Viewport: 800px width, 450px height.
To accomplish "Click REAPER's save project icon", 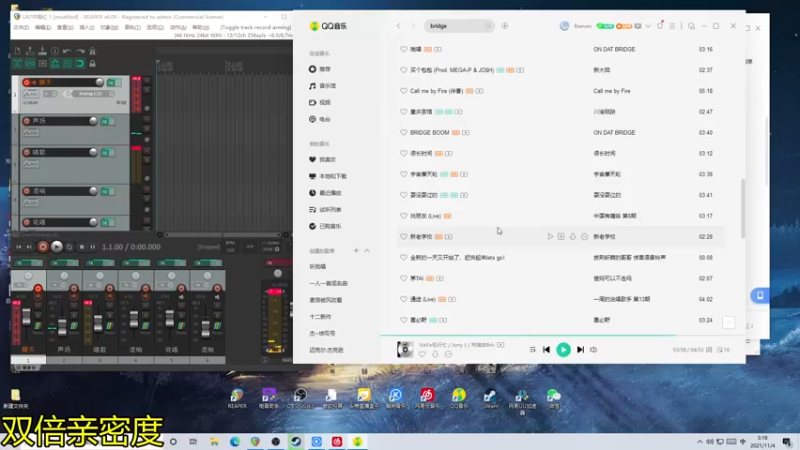I will (x=42, y=51).
